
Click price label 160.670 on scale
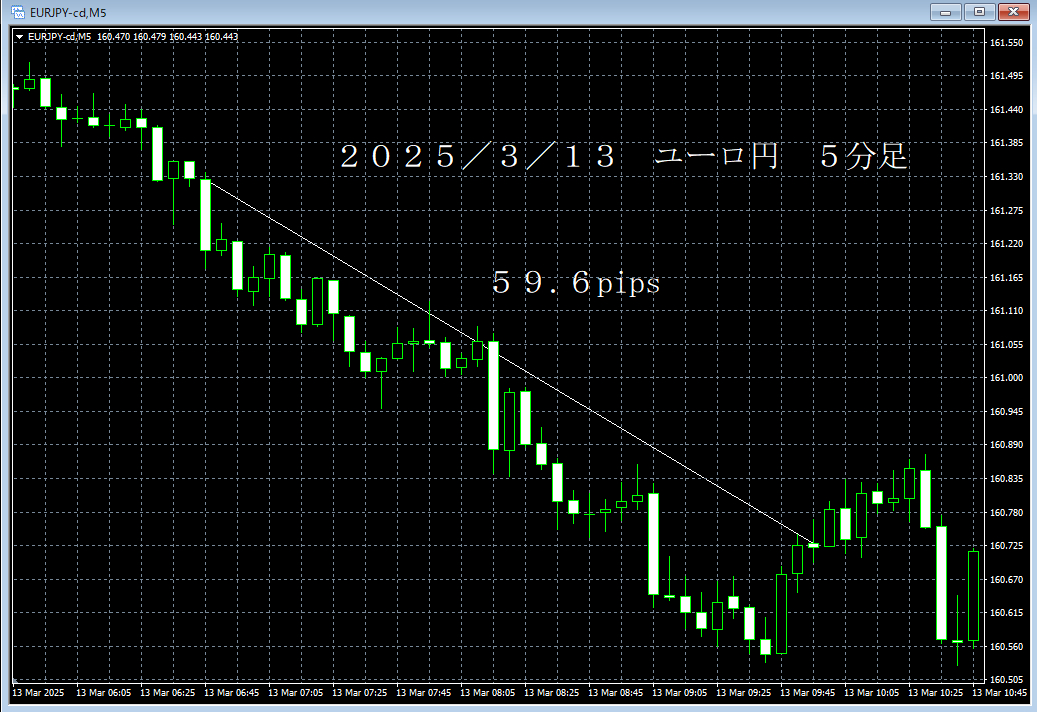(1006, 580)
